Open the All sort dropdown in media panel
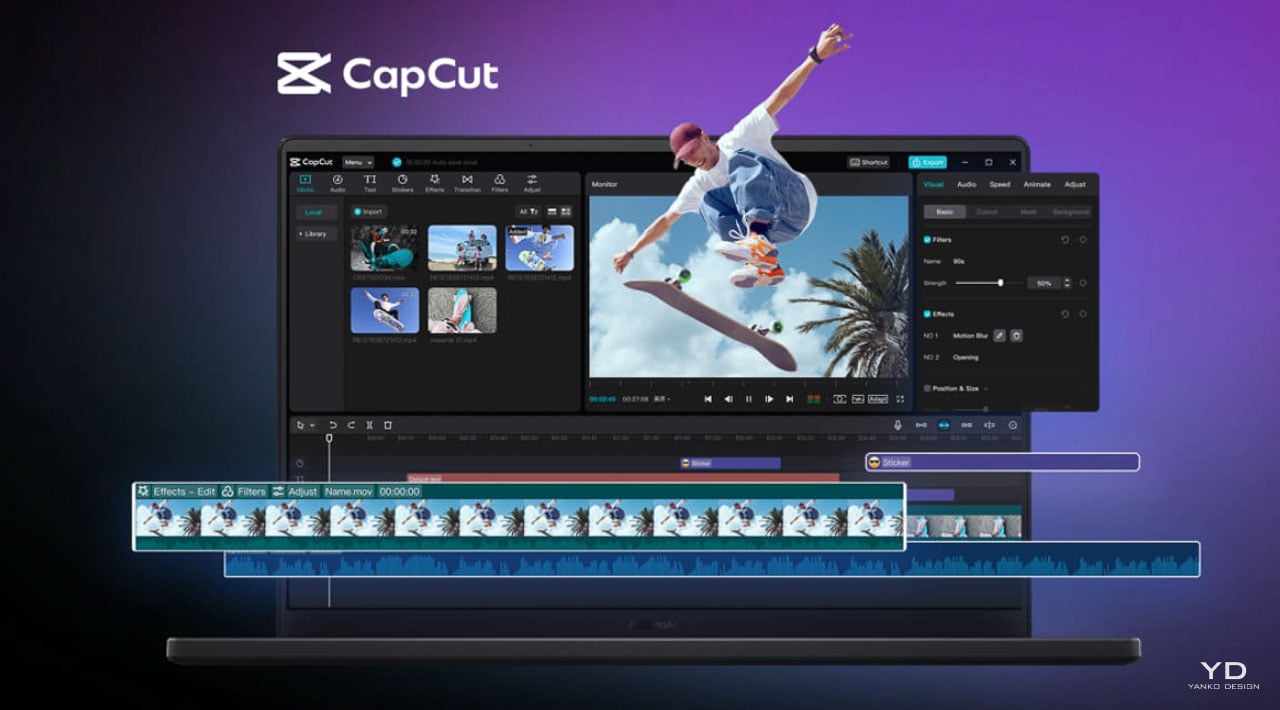 pyautogui.click(x=527, y=212)
